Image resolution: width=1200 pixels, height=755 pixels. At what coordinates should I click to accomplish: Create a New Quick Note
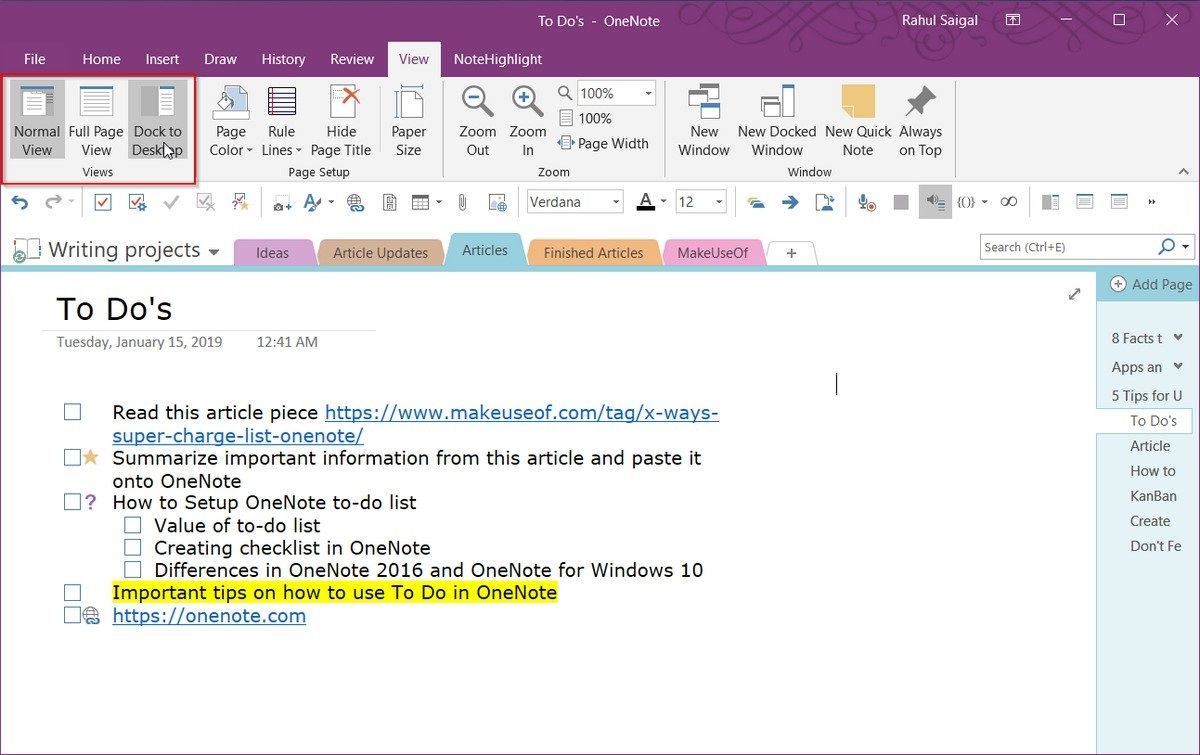tap(857, 118)
